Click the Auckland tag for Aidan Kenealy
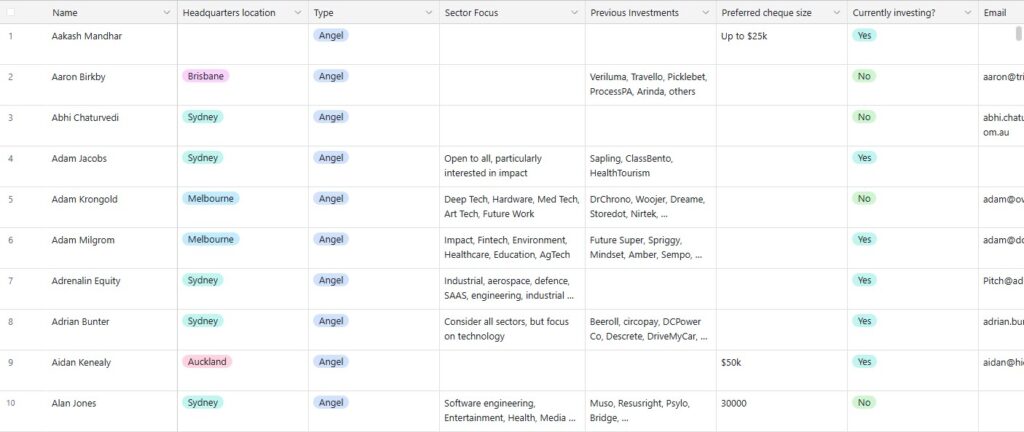The height and width of the screenshot is (432, 1024). (207, 362)
